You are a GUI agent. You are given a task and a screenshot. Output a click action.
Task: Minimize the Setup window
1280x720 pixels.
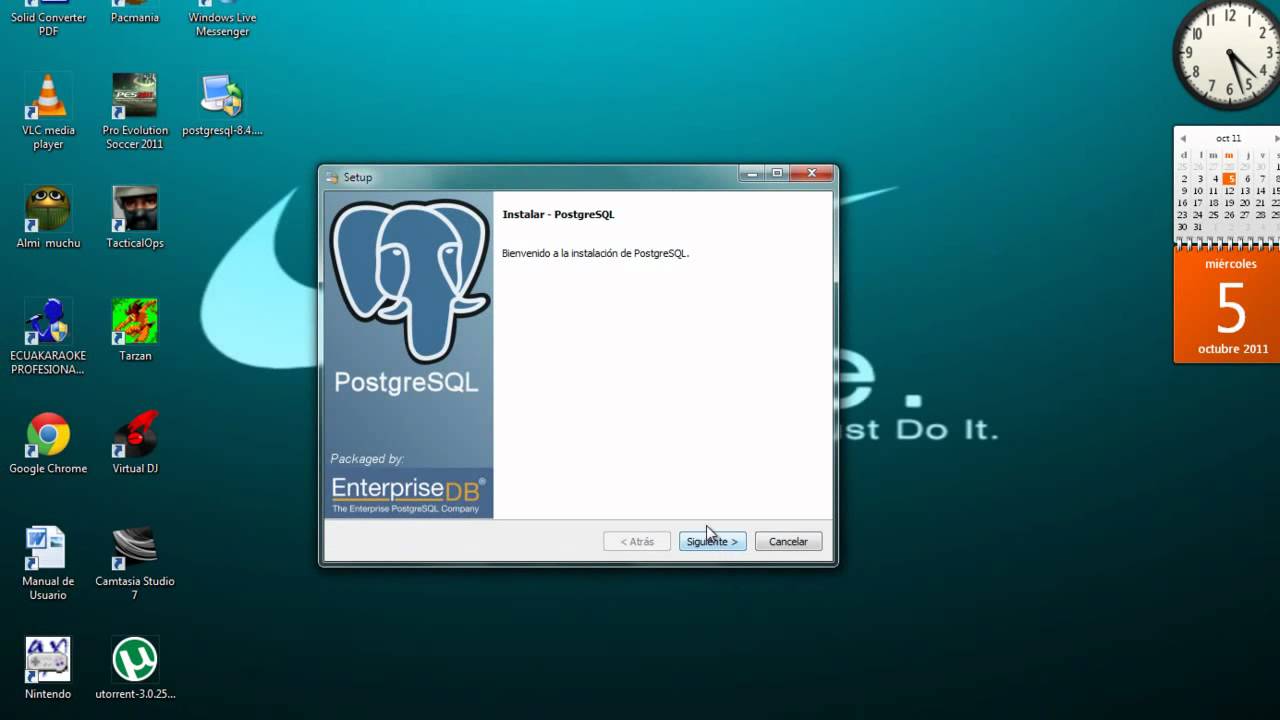(x=752, y=173)
